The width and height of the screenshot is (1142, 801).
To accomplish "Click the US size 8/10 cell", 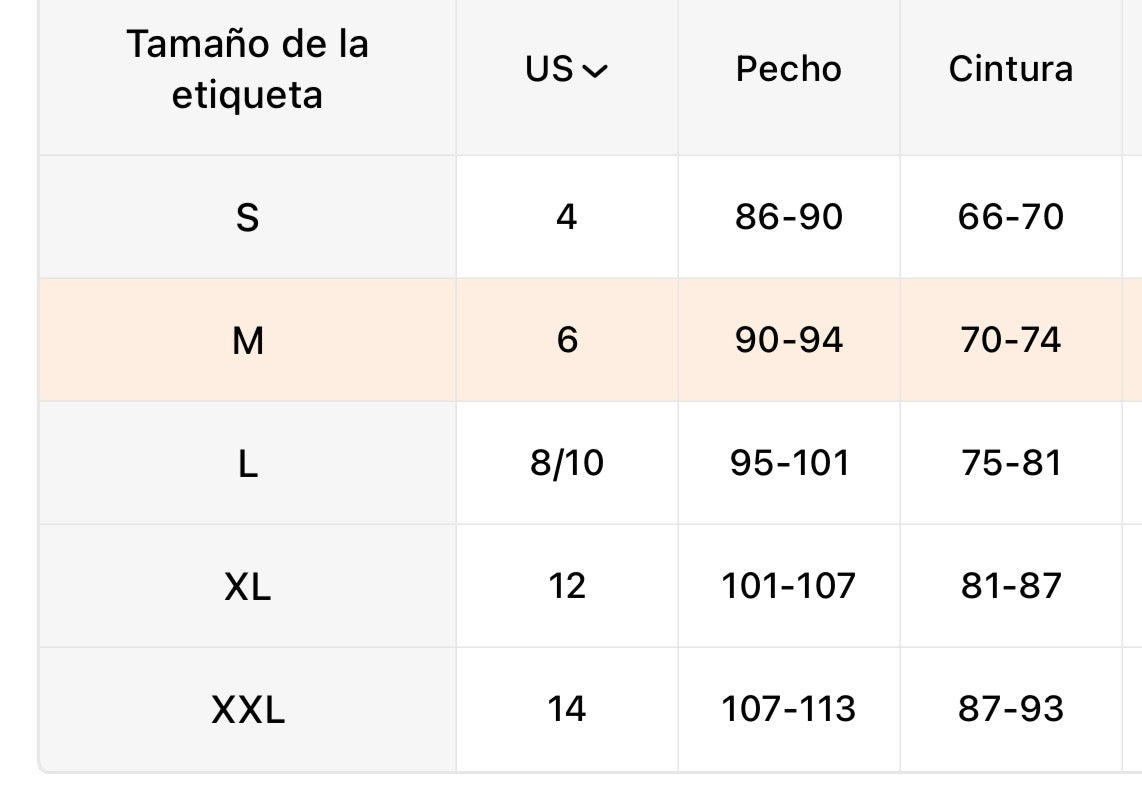I will [567, 463].
